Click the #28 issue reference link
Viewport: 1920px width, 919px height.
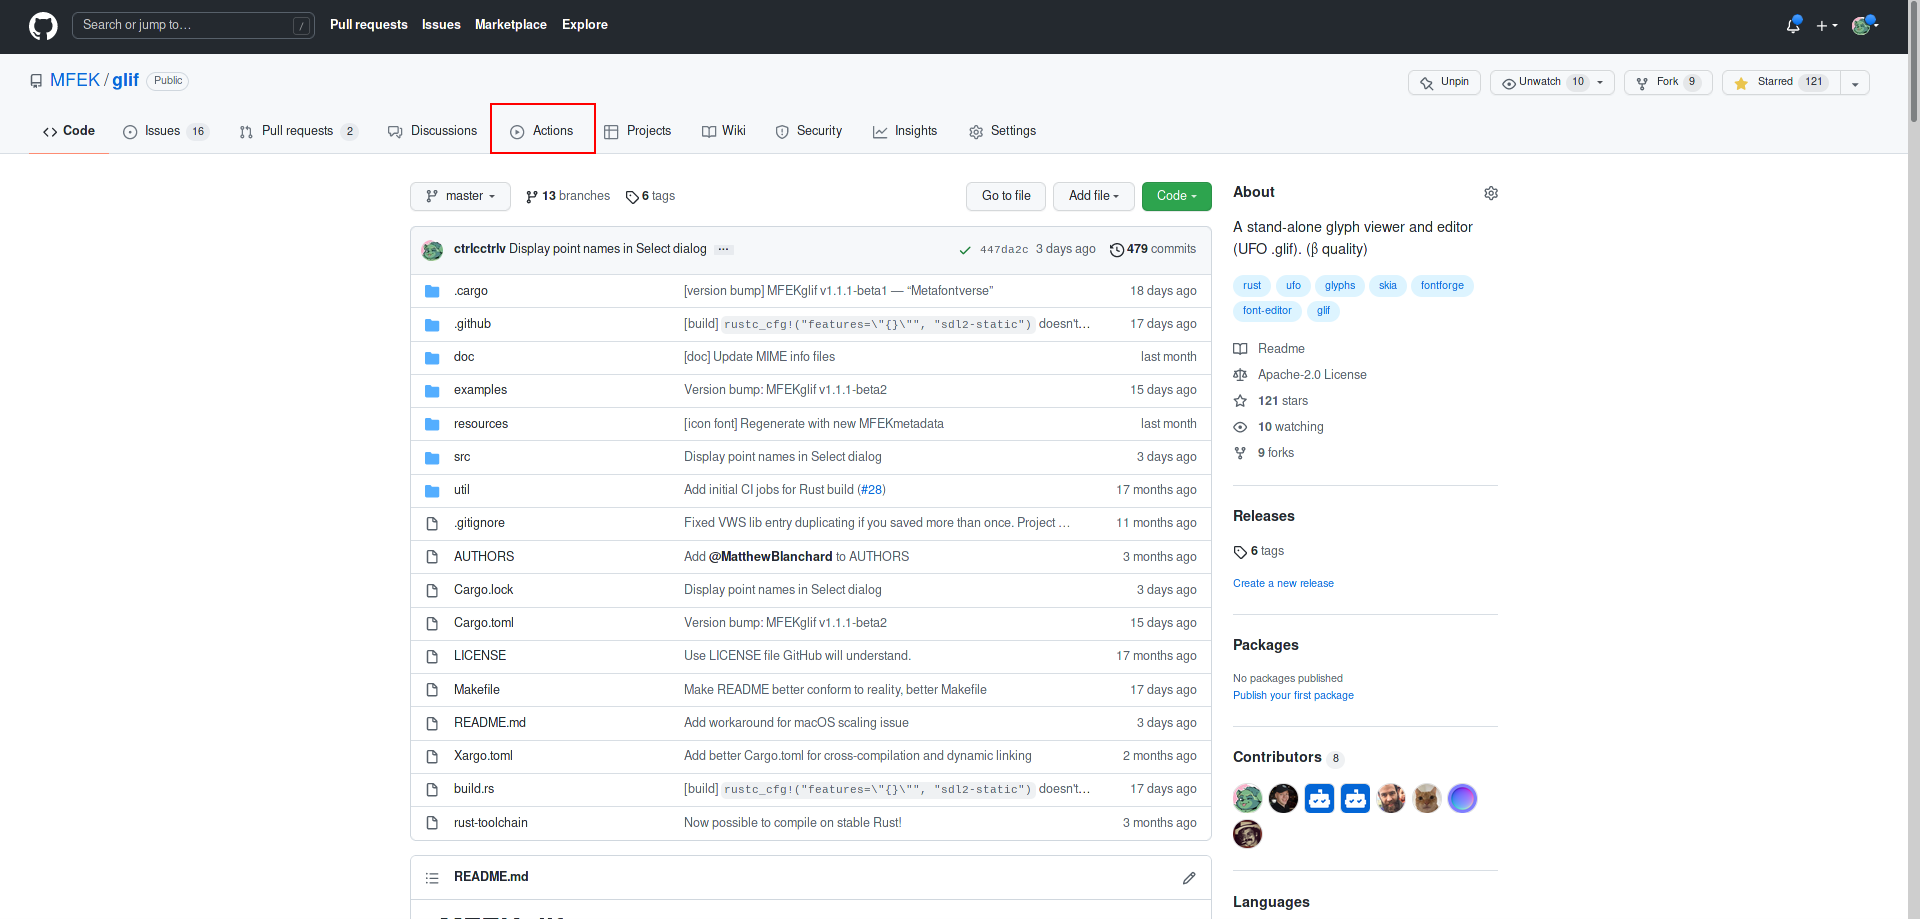[872, 490]
